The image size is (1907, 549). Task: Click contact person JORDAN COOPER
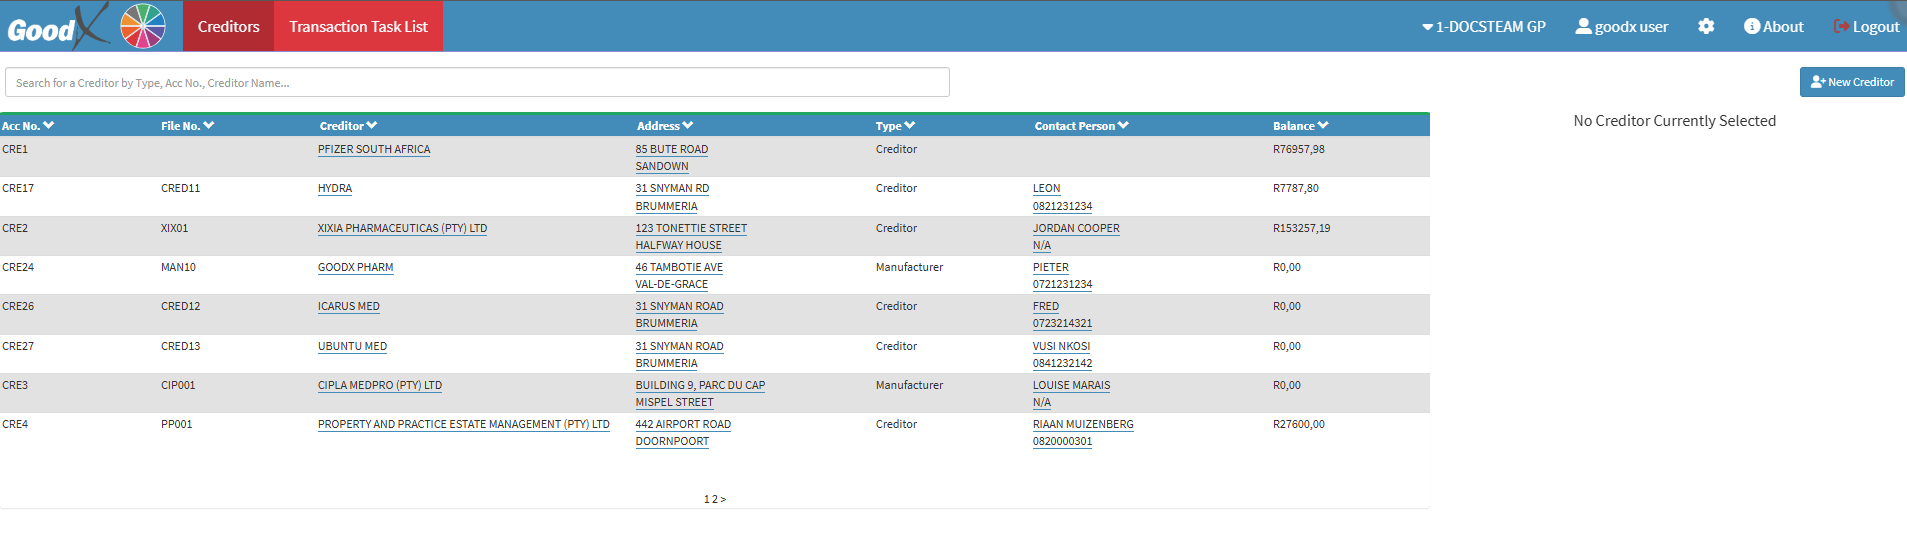pyautogui.click(x=1076, y=229)
